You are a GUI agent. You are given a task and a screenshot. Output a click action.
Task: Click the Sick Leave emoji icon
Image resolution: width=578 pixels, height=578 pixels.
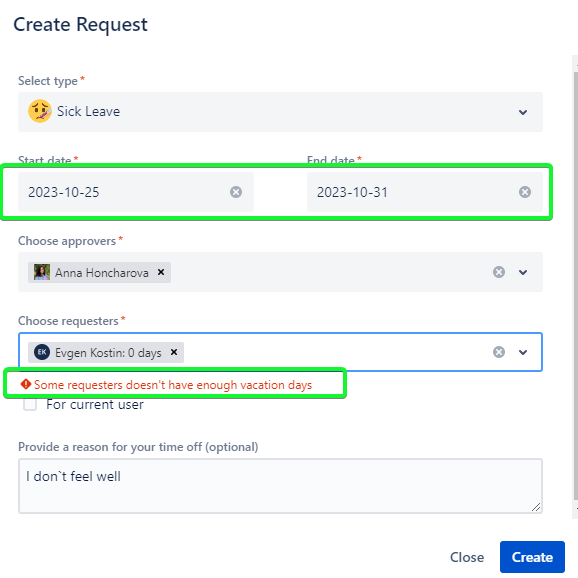(40, 111)
